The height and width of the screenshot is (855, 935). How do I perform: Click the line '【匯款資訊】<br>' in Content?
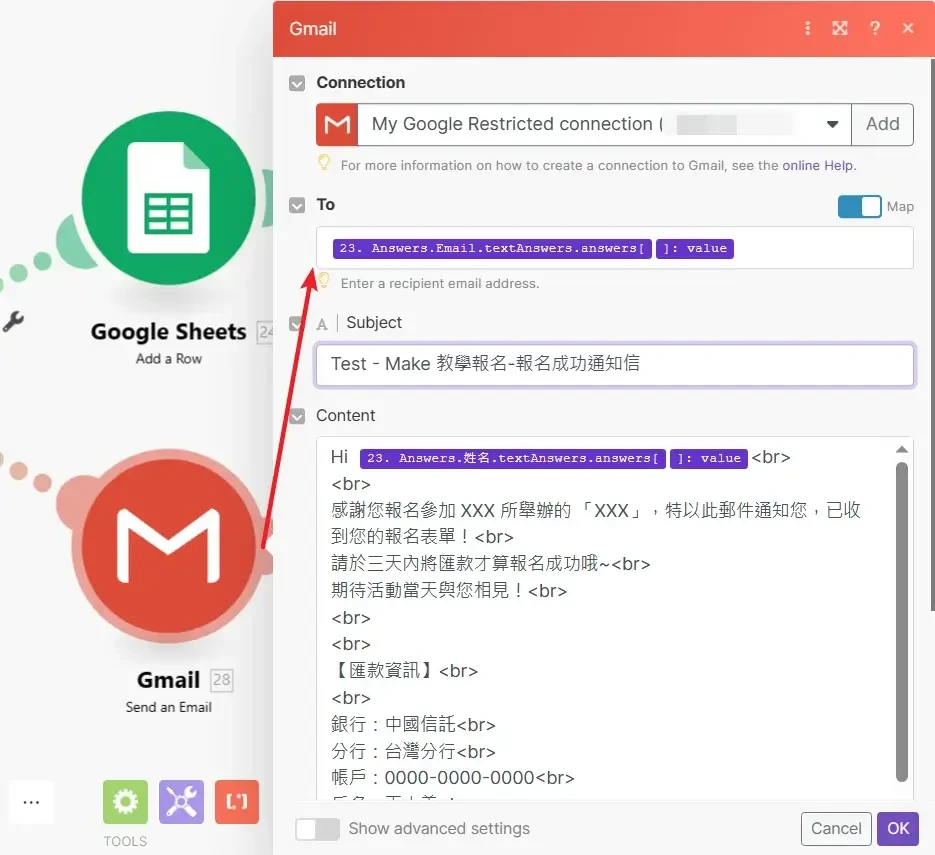(404, 671)
